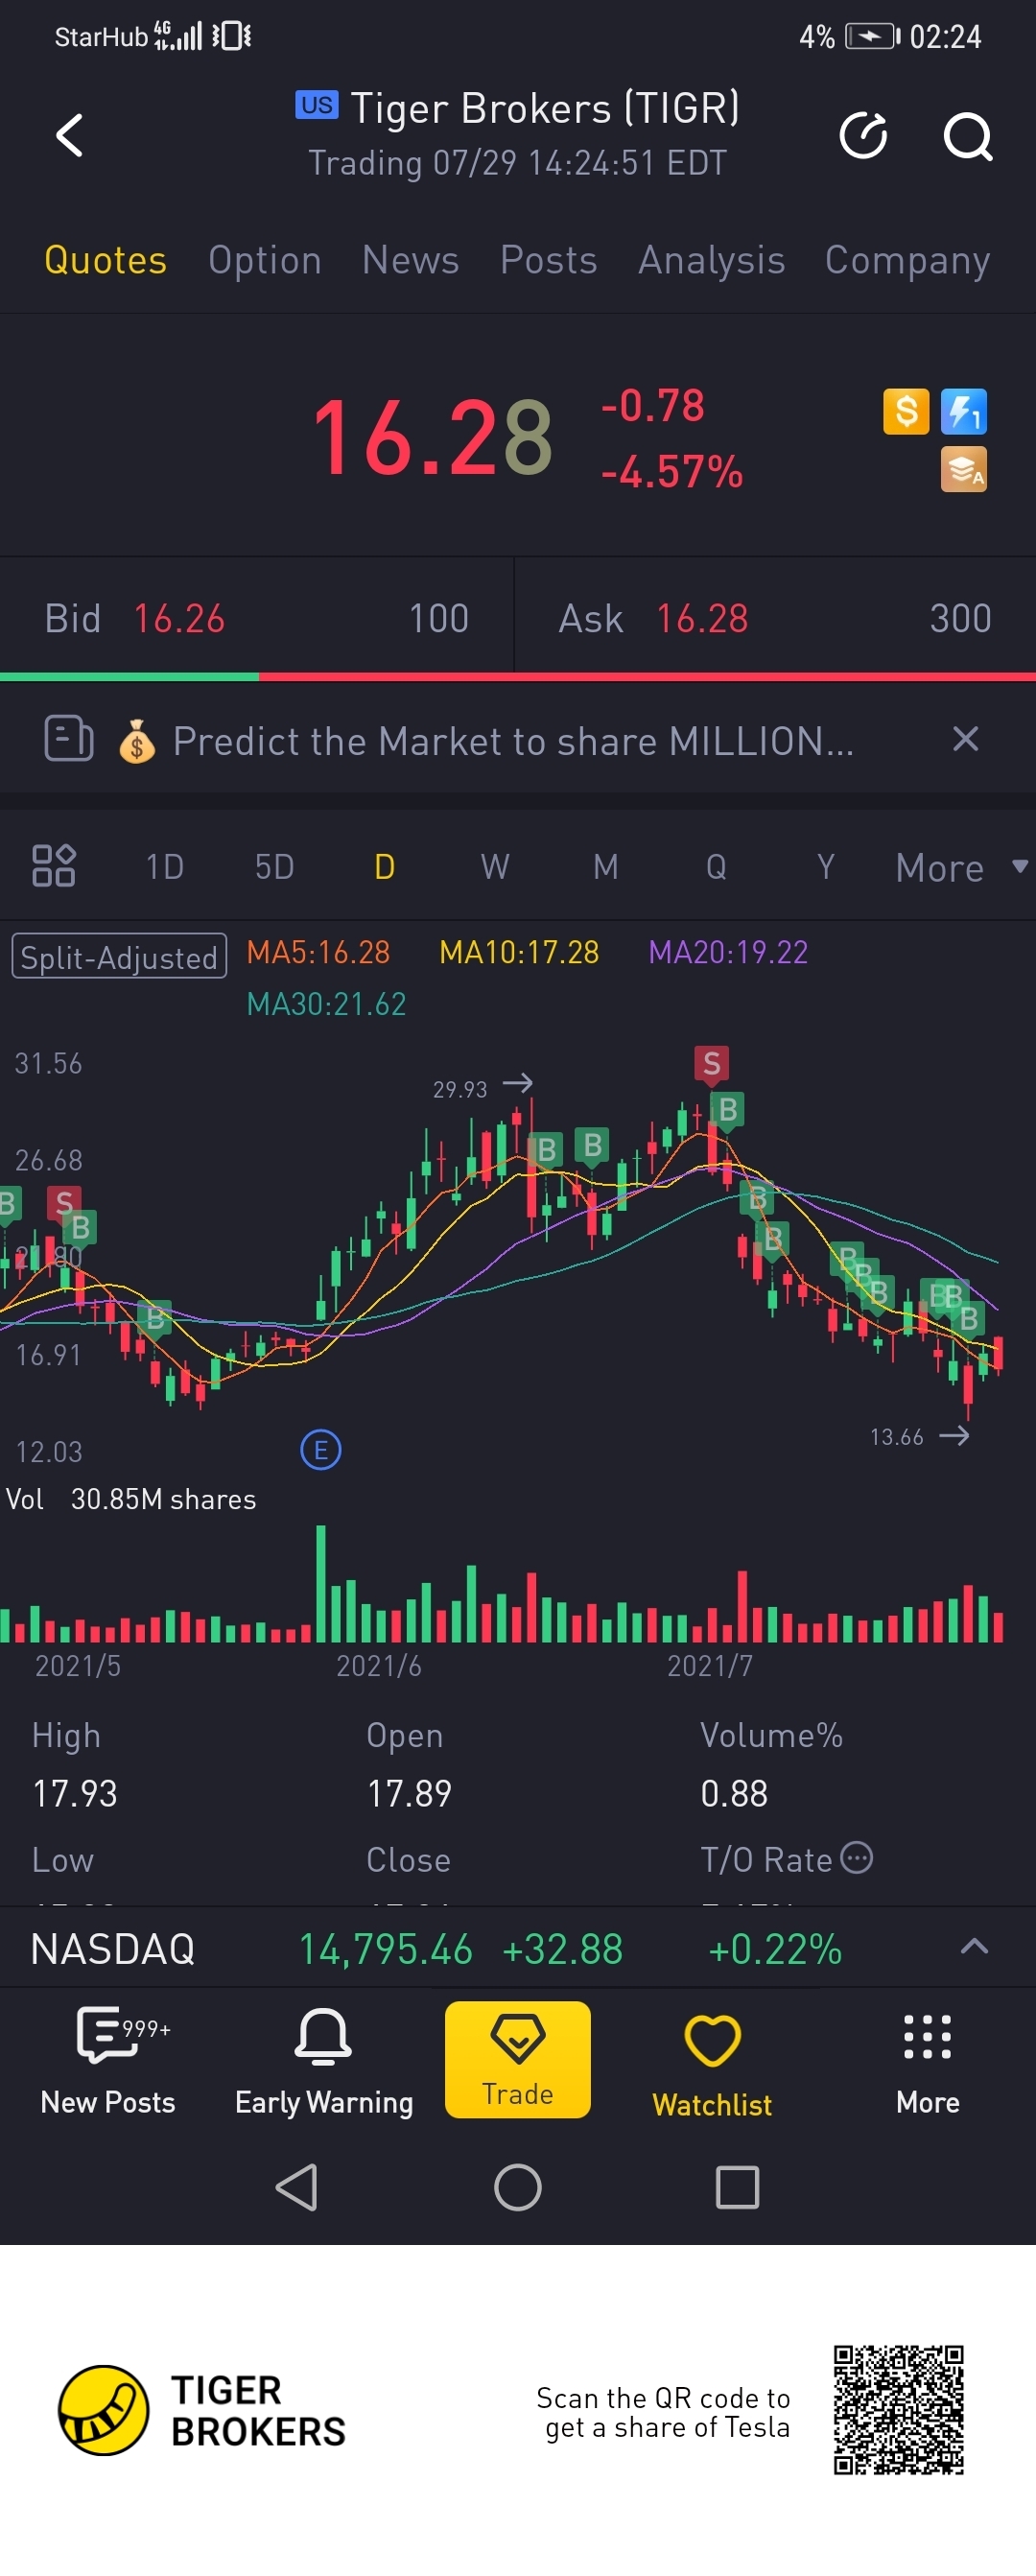Image resolution: width=1036 pixels, height=2576 pixels.
Task: Tap the Tesla share QR code
Action: pos(899,2410)
